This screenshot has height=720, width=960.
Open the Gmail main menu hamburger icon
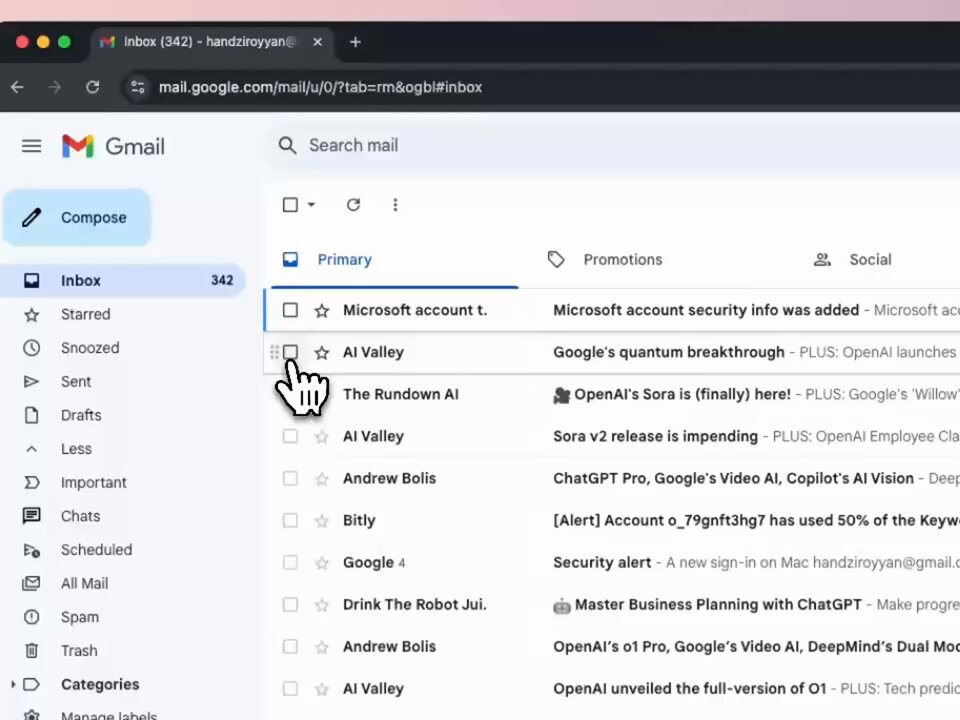31,146
